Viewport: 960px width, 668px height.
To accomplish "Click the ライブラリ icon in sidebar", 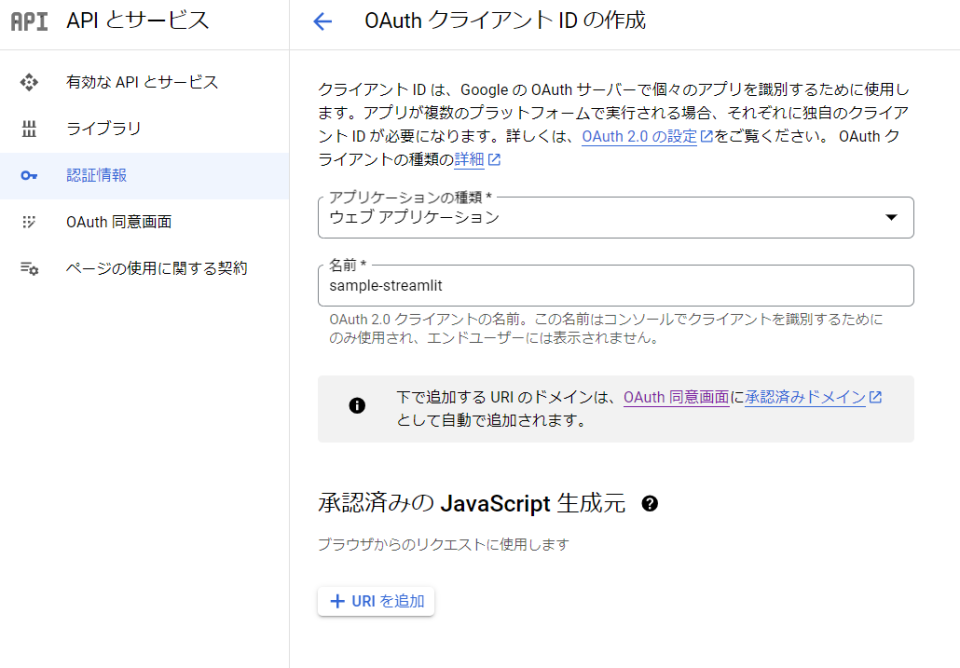I will coord(29,129).
